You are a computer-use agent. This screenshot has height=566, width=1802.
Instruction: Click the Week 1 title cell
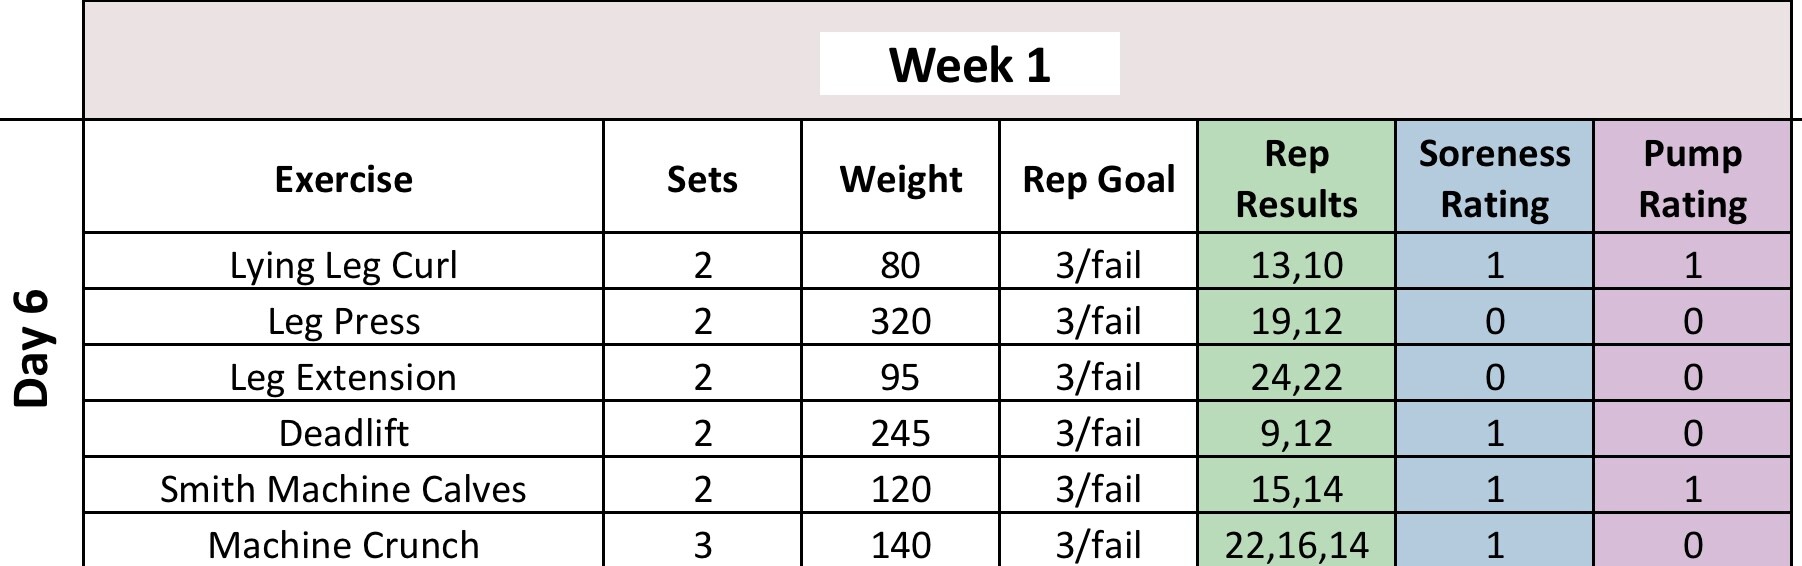coord(968,65)
